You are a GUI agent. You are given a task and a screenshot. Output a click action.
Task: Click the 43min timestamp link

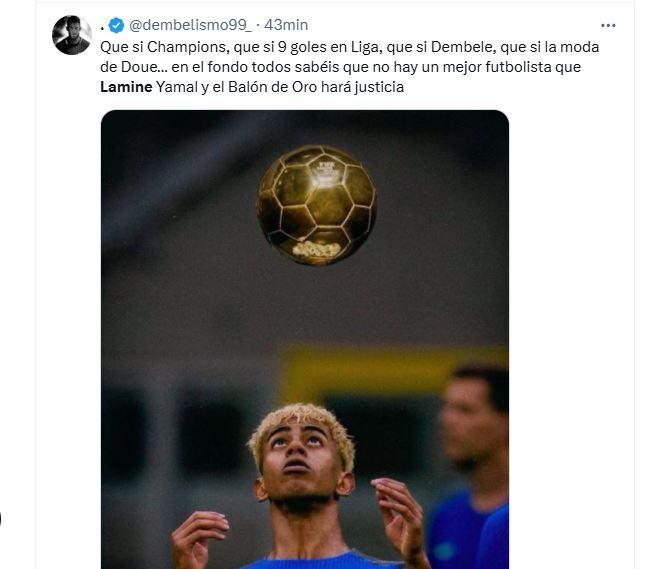[286, 25]
